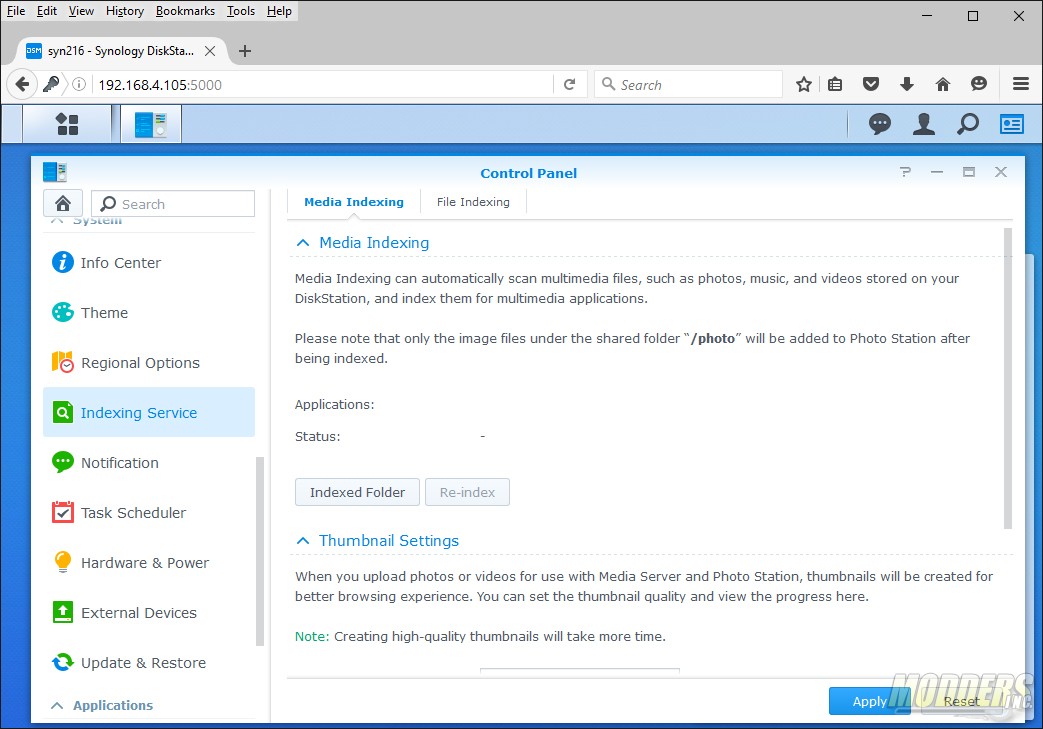The width and height of the screenshot is (1043, 729).
Task: Click the Firefox address bar URL
Action: 160,84
